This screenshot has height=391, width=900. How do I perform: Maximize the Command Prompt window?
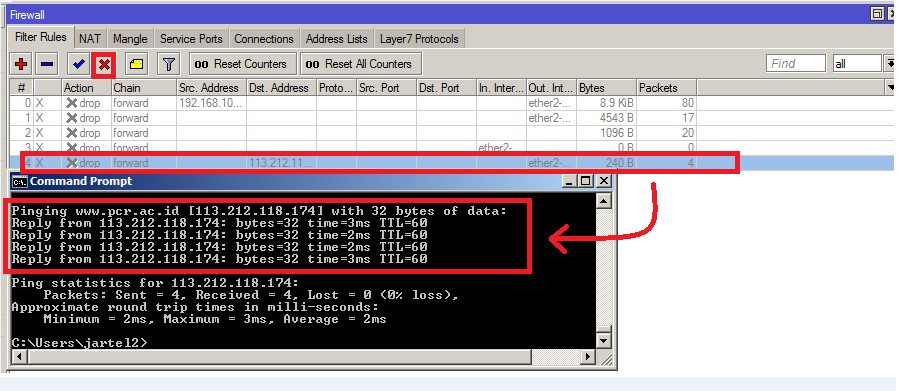click(x=585, y=181)
